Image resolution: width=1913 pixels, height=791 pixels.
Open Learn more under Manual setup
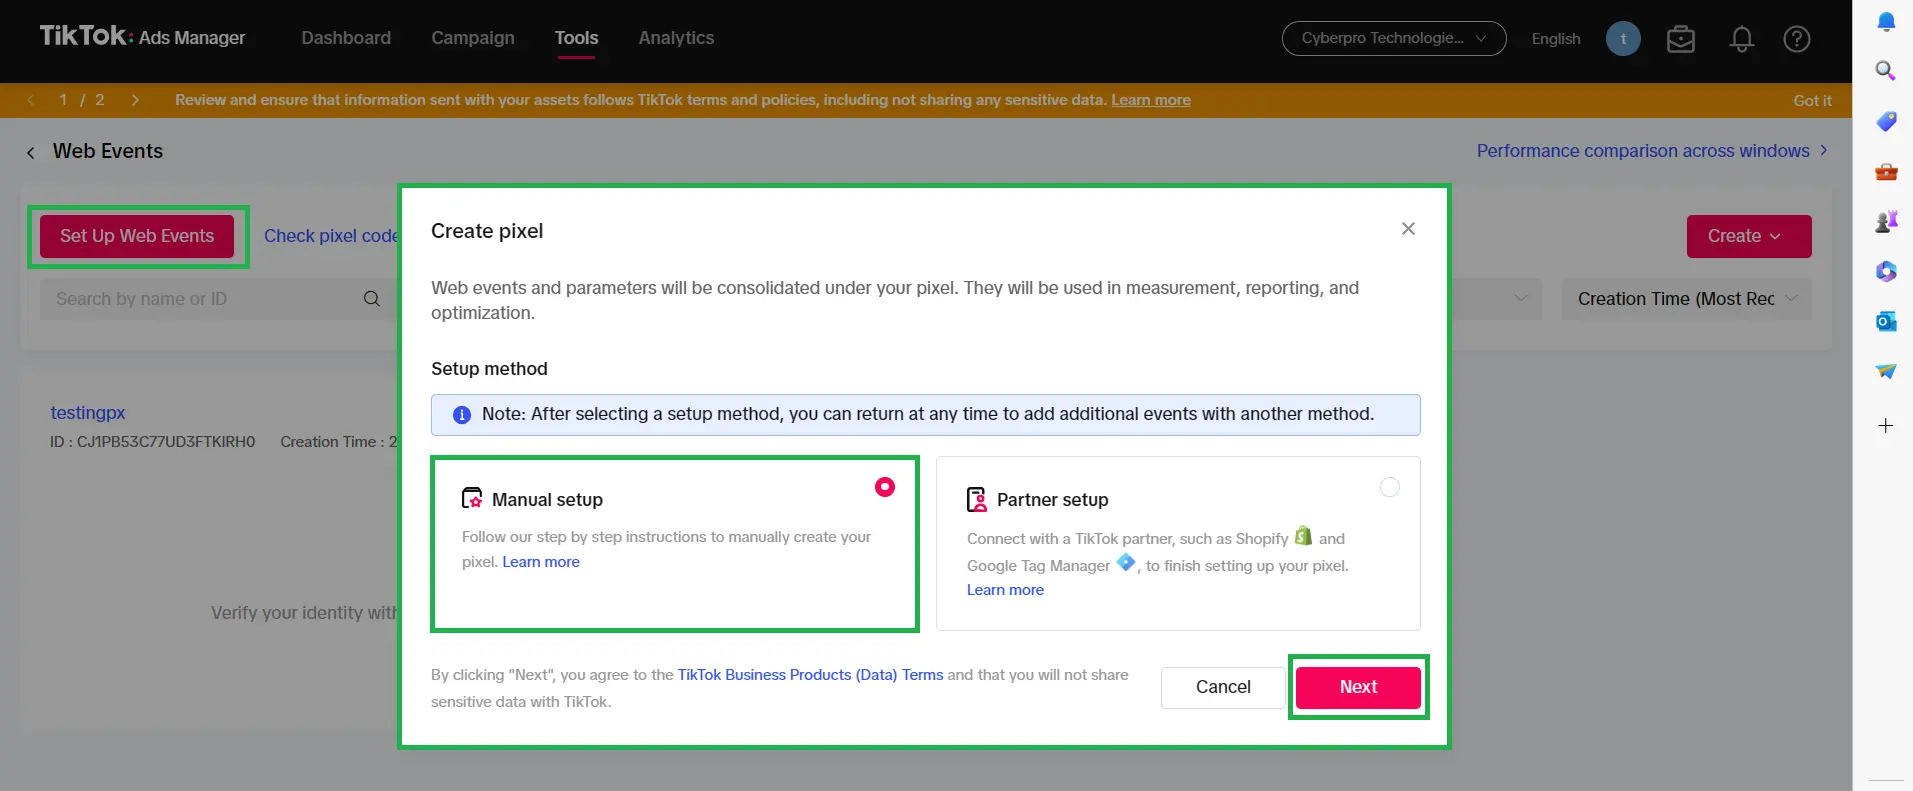[541, 562]
